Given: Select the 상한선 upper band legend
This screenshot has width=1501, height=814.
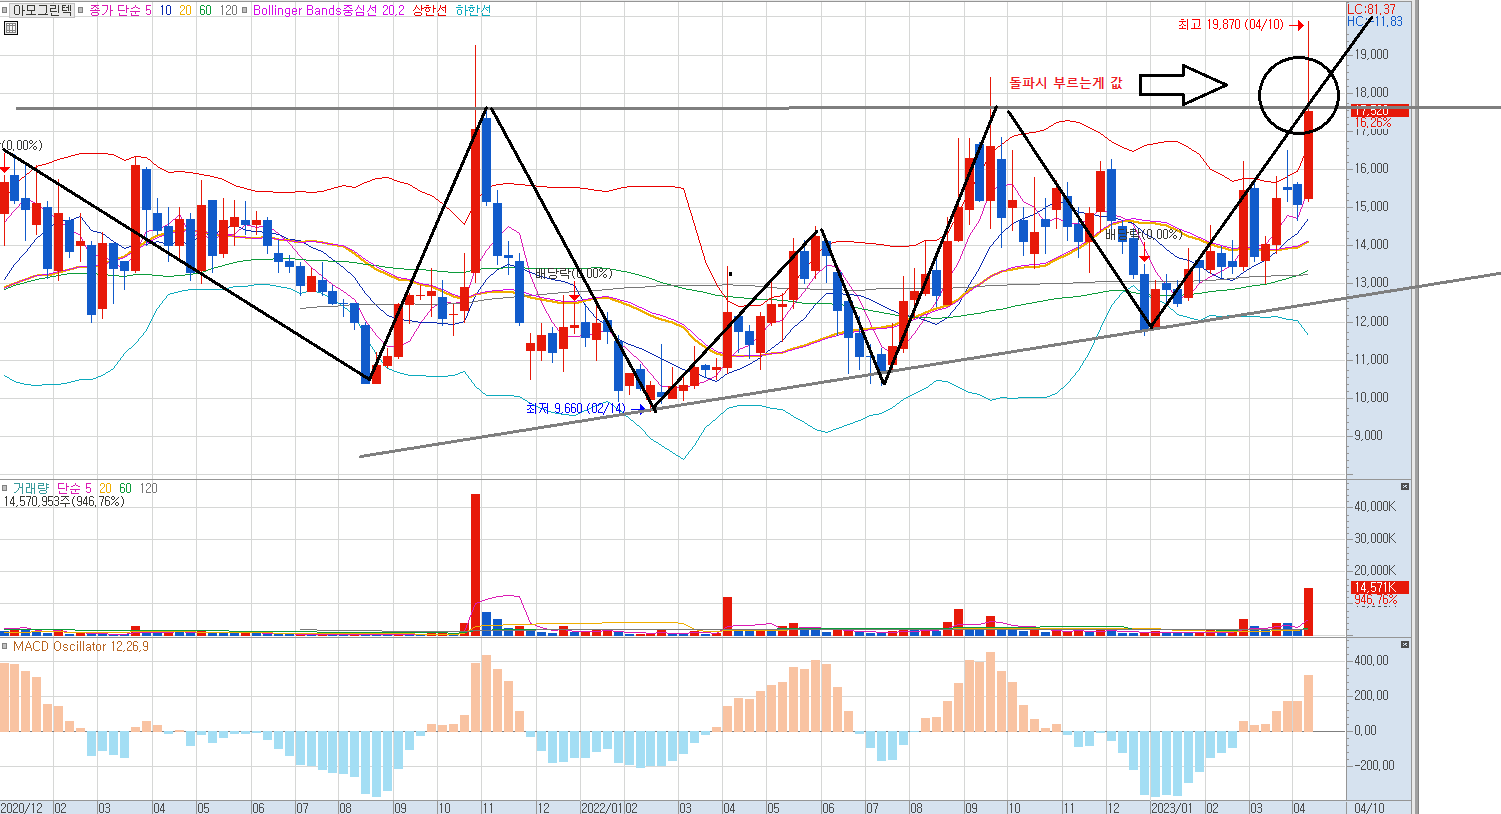Looking at the screenshot, I should coord(430,10).
